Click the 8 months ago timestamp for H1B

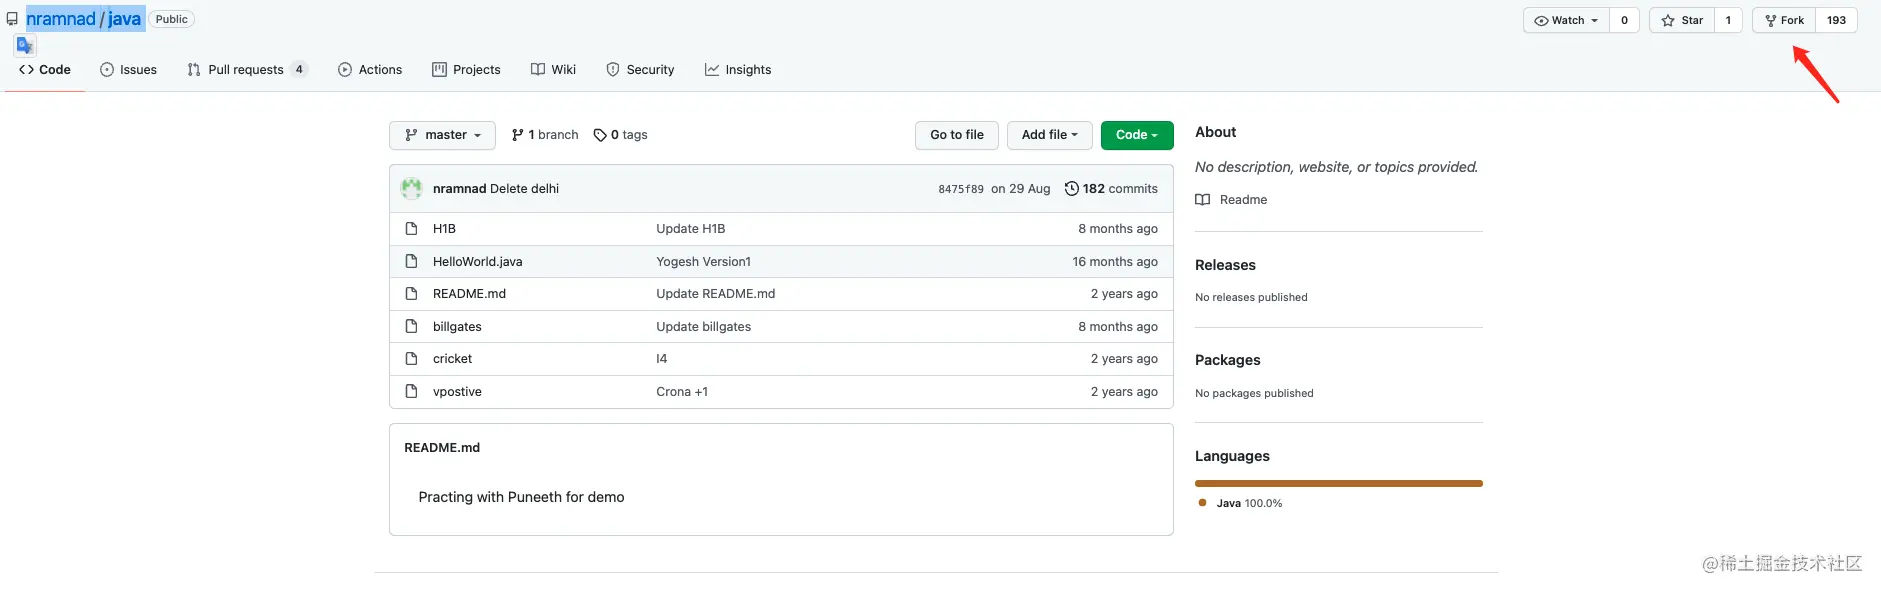(x=1118, y=229)
